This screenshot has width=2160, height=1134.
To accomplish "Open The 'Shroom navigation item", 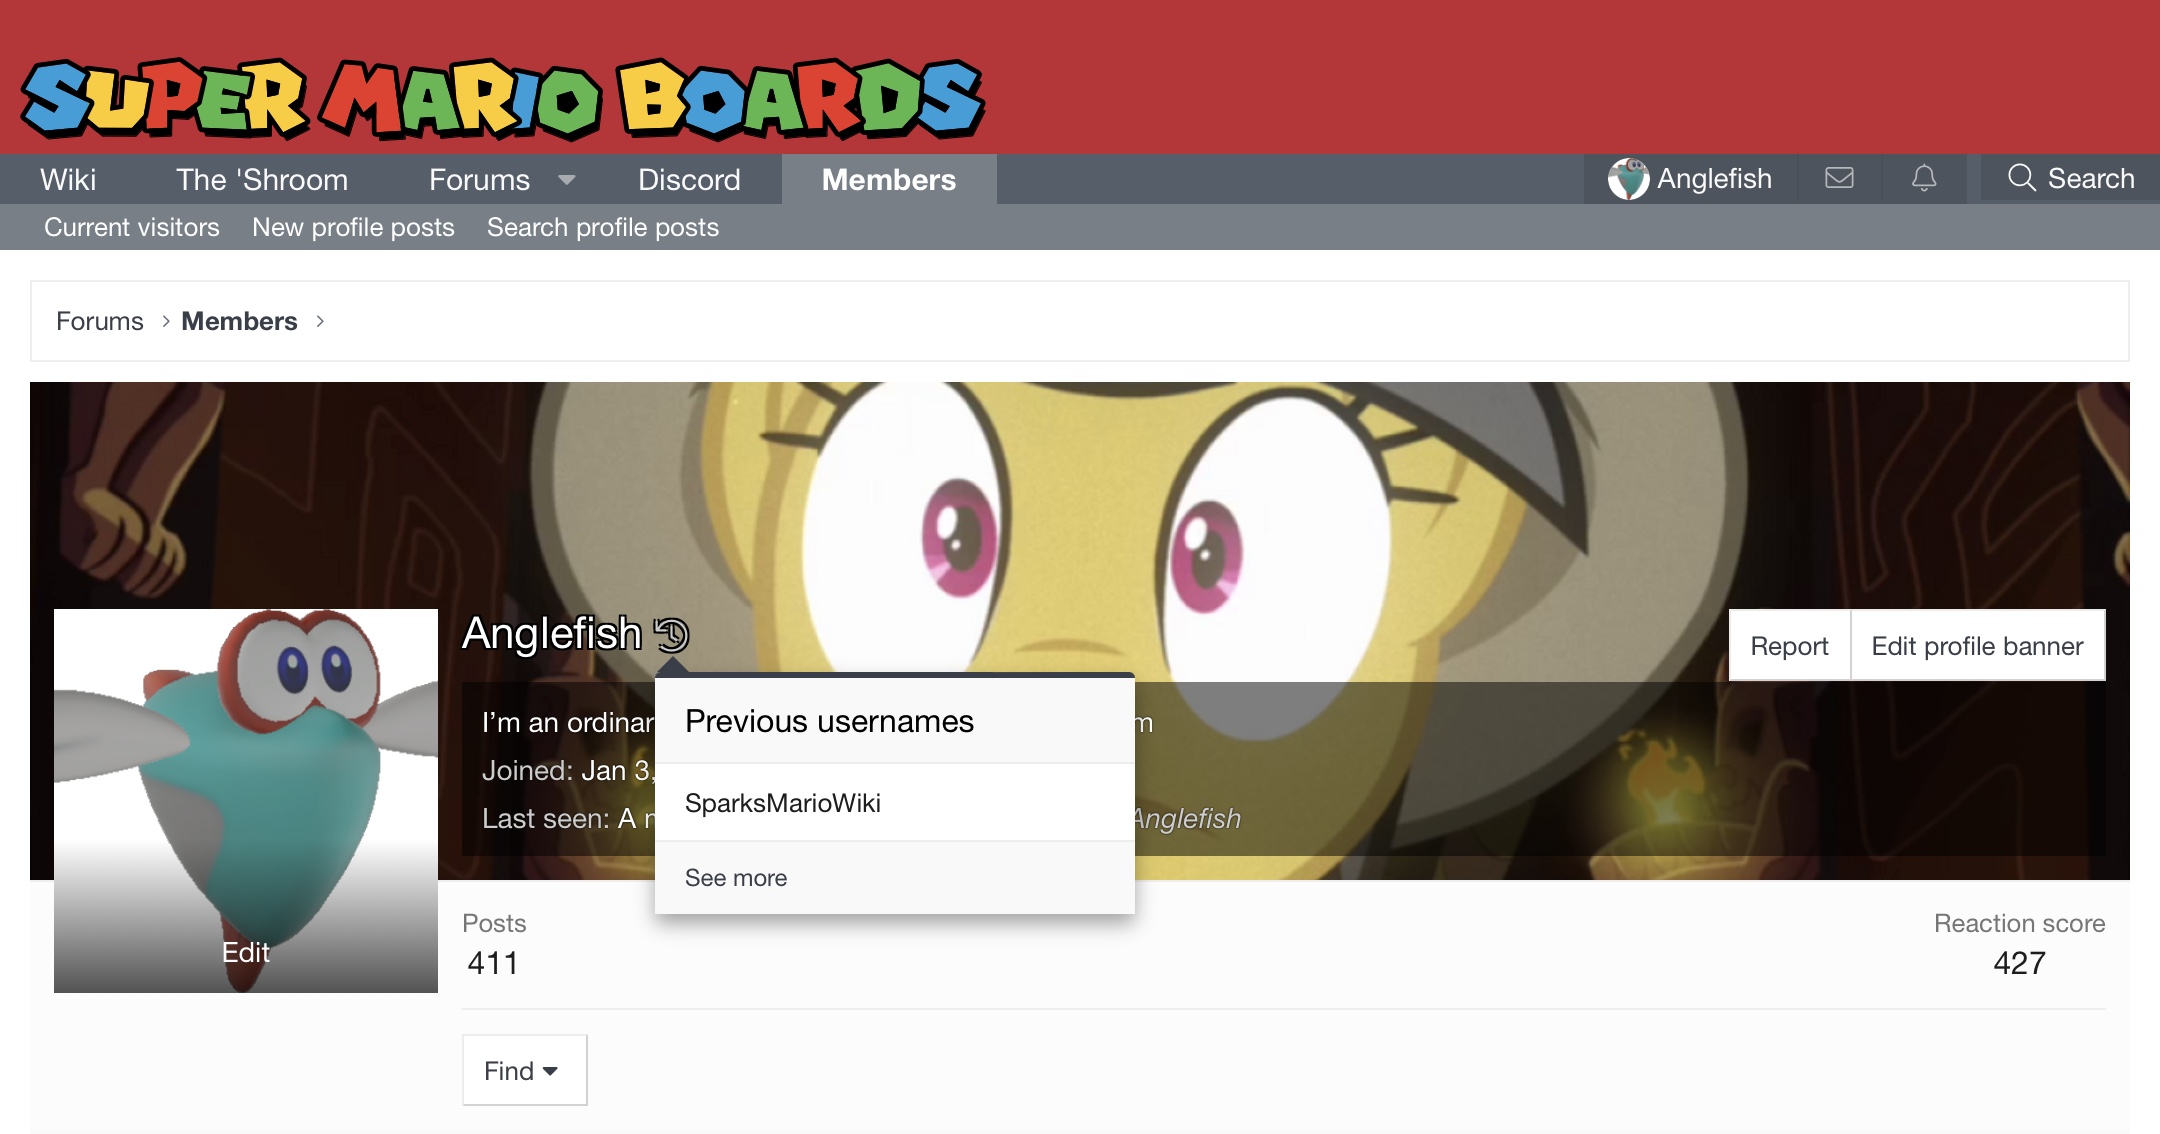I will [262, 179].
